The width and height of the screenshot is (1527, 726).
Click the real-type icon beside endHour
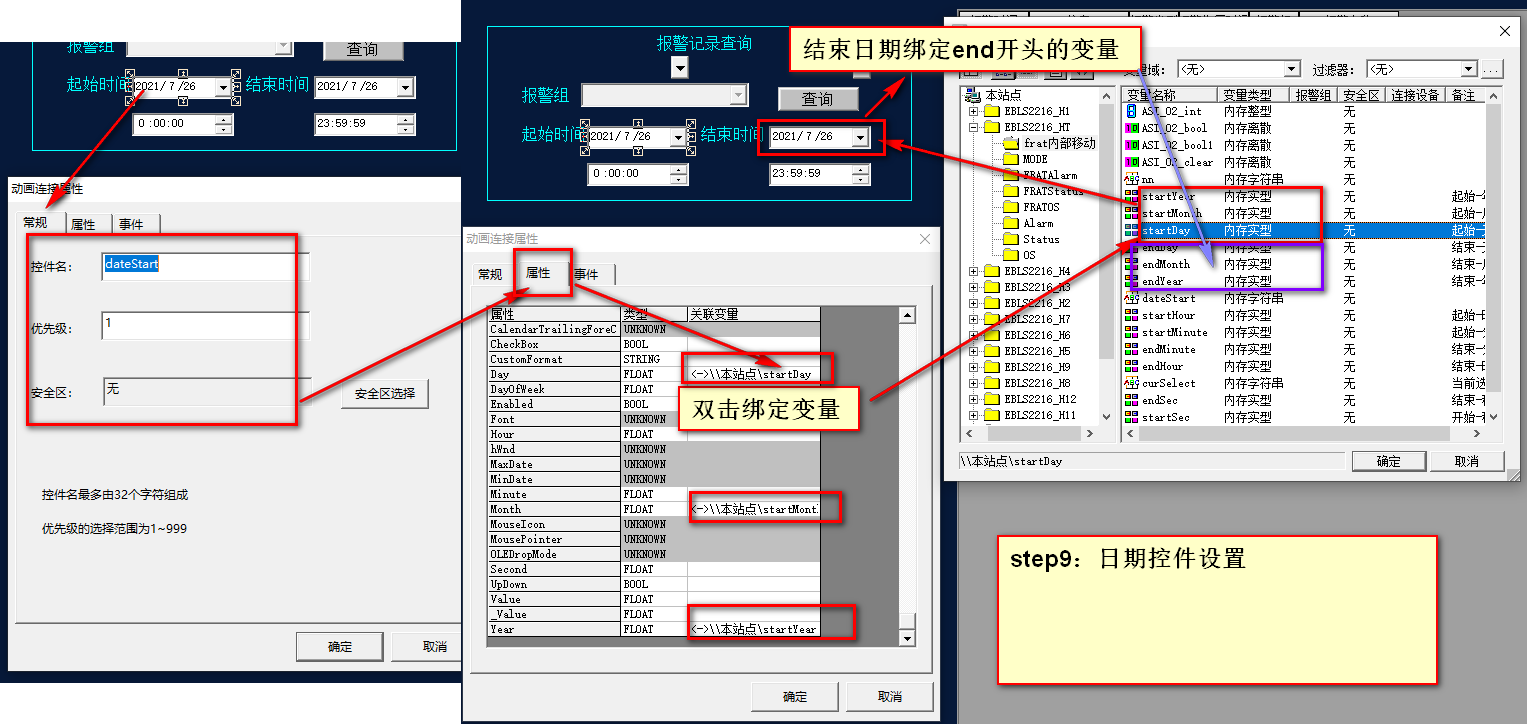click(x=1131, y=366)
